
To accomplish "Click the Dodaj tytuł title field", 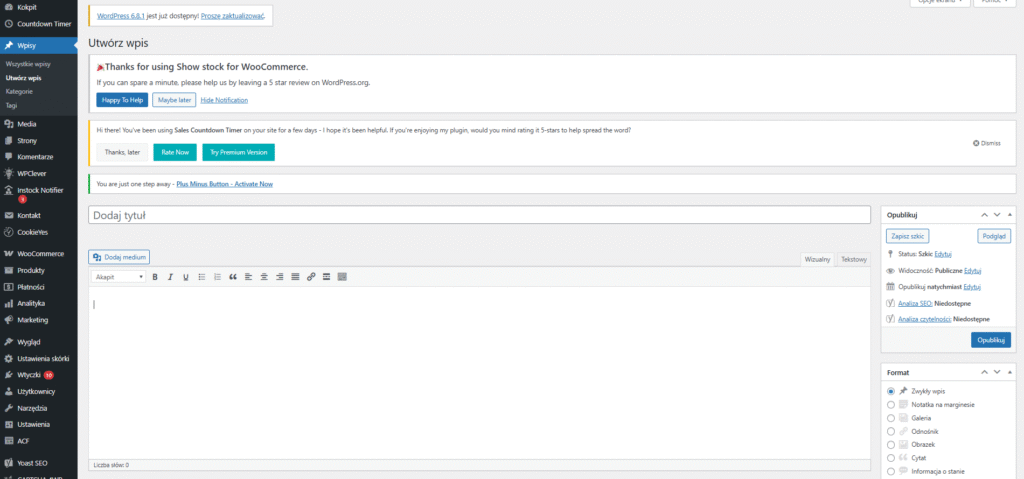I will pyautogui.click(x=479, y=215).
